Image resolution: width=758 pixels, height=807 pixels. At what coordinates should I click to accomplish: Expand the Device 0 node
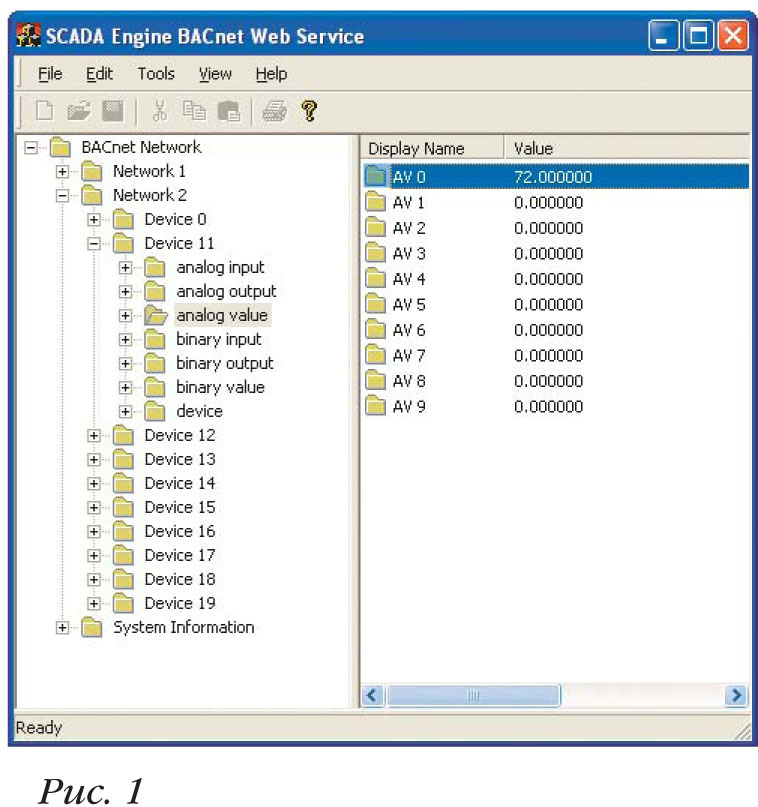[94, 220]
